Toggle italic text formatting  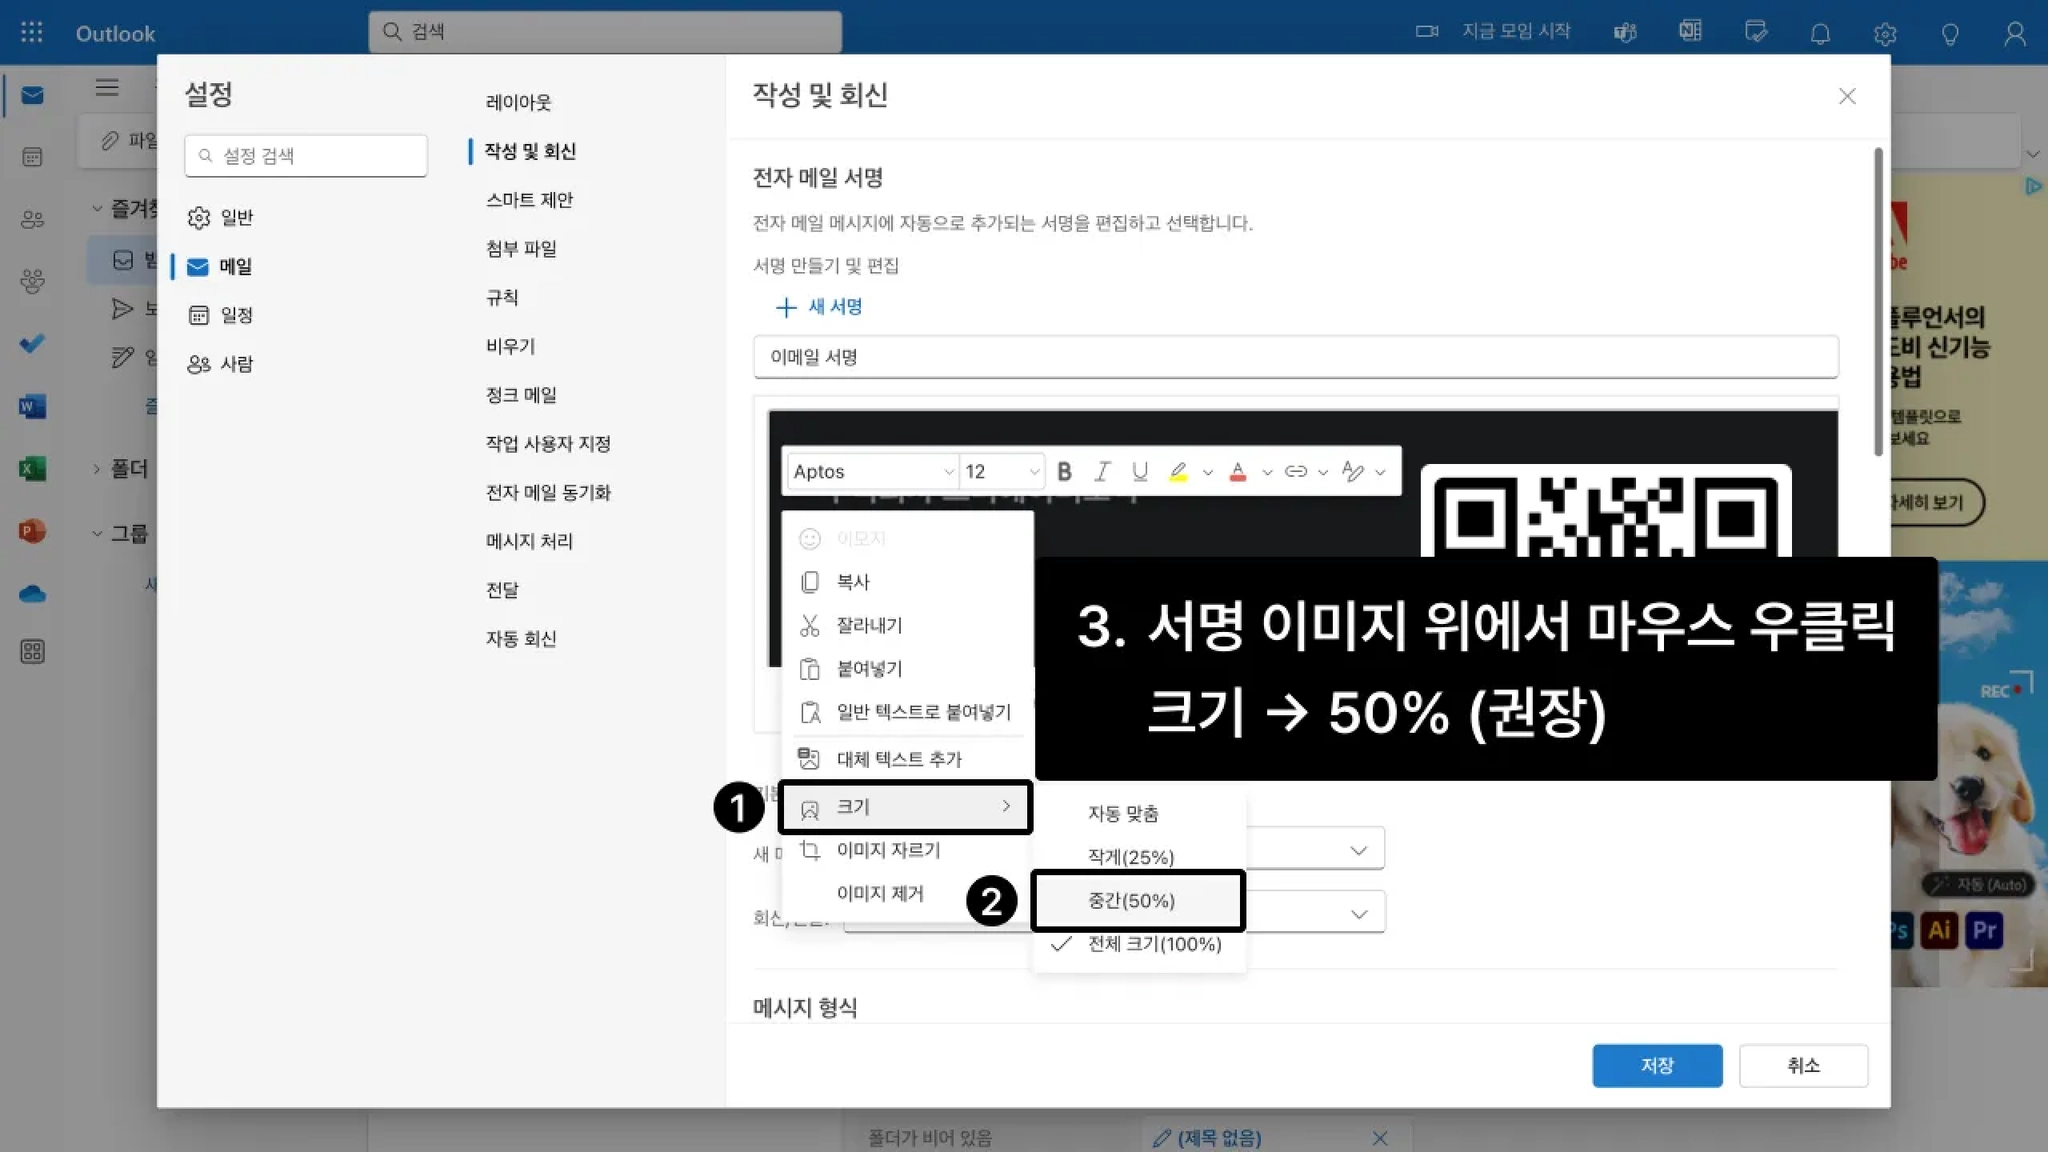click(x=1102, y=471)
